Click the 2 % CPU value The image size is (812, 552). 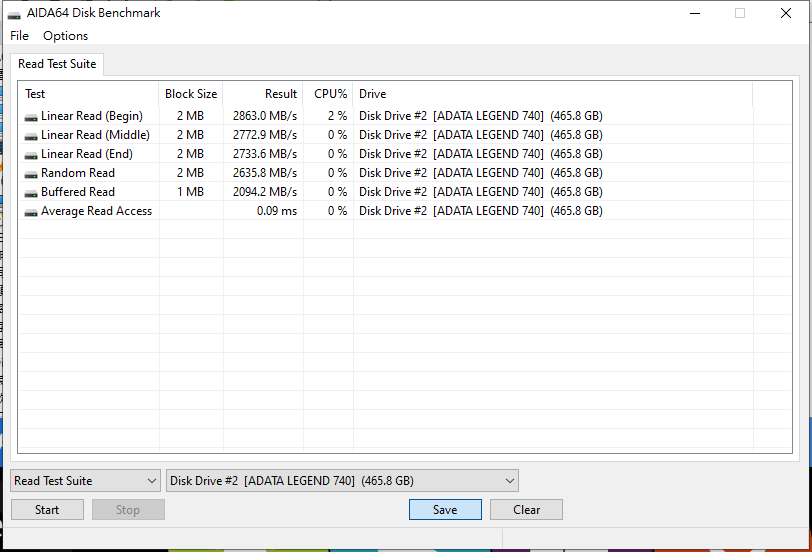pyautogui.click(x=337, y=116)
